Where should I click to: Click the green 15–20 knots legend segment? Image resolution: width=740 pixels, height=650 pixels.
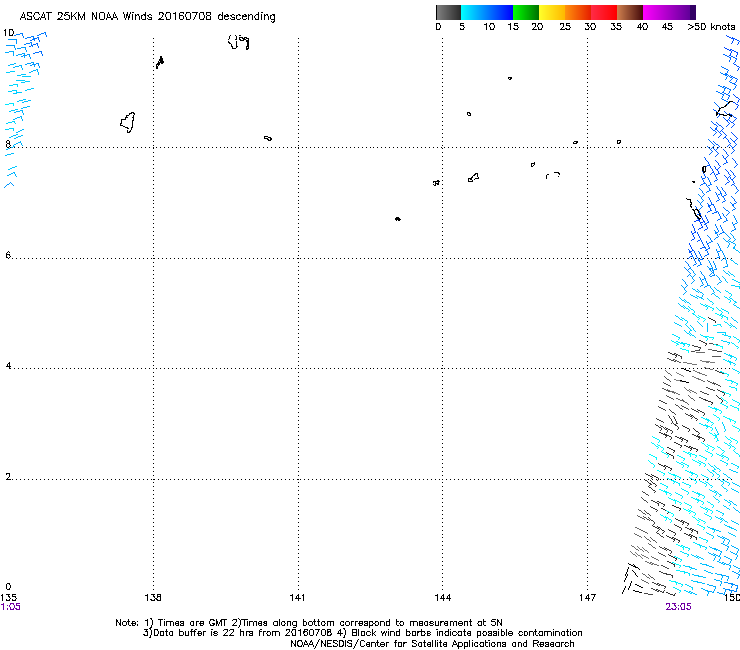point(526,12)
